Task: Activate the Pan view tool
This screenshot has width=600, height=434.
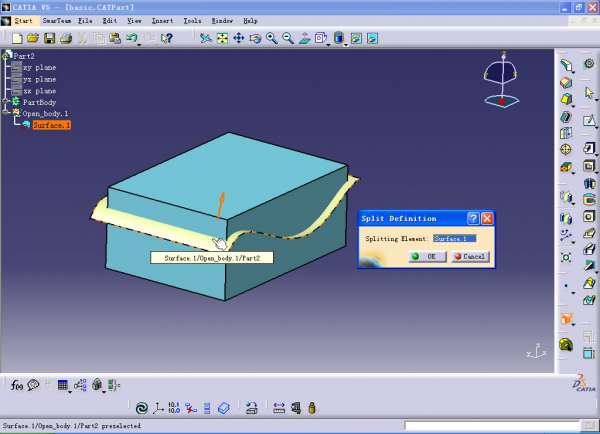Action: pos(239,39)
